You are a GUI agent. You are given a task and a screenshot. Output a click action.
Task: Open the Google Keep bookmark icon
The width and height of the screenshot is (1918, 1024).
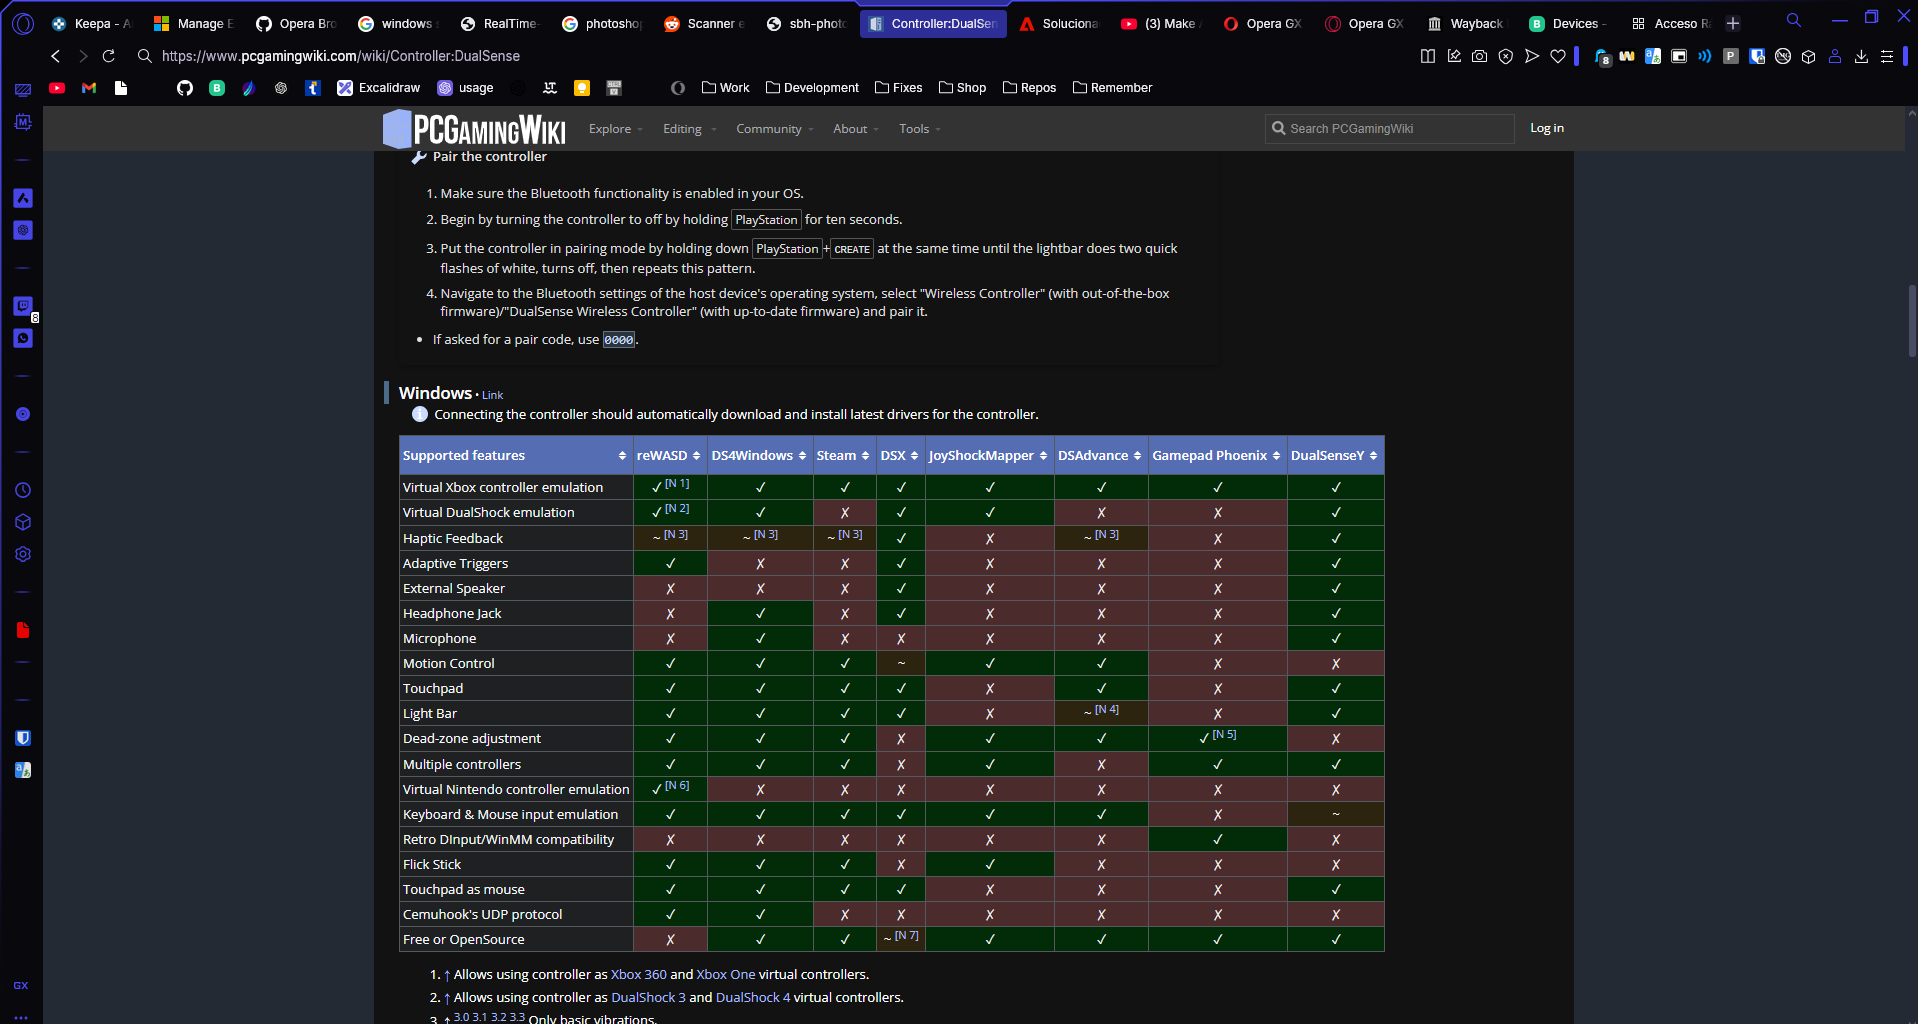[581, 88]
